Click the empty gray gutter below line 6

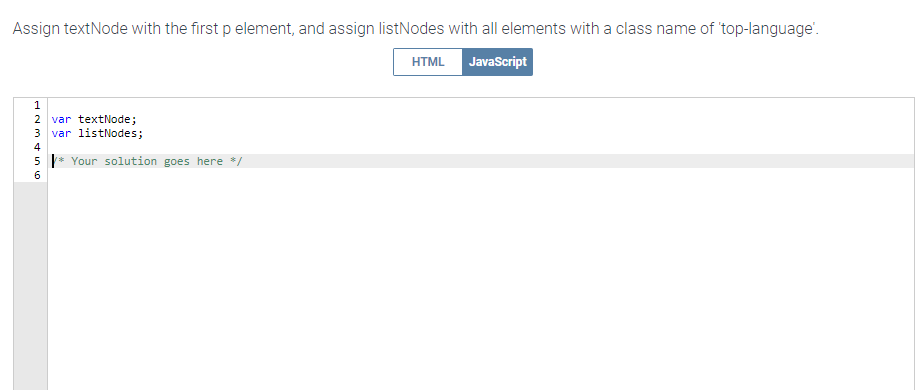[x=31, y=286]
